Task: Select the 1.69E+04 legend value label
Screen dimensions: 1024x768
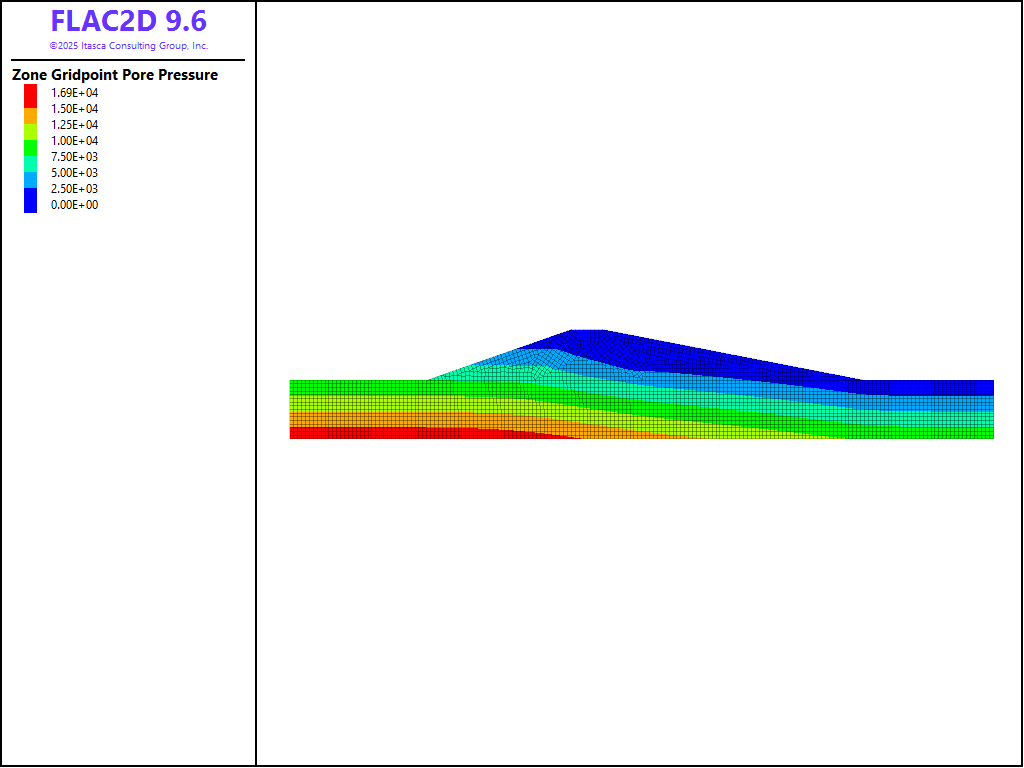Action: (x=75, y=93)
